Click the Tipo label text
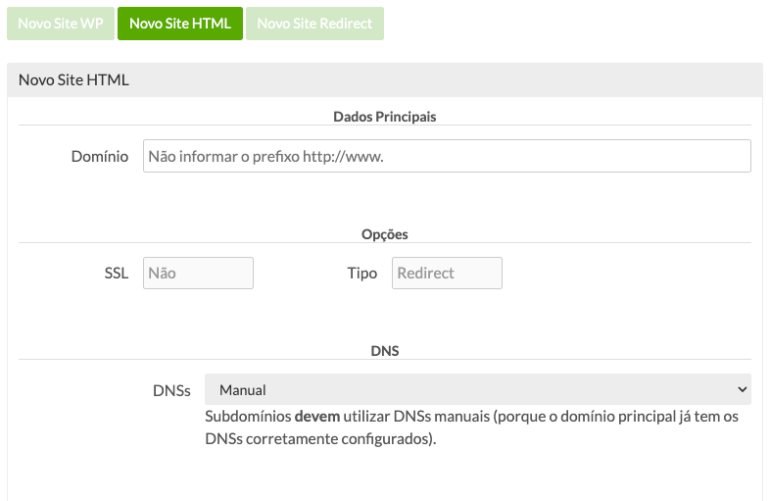The image size is (770, 501). 362,273
